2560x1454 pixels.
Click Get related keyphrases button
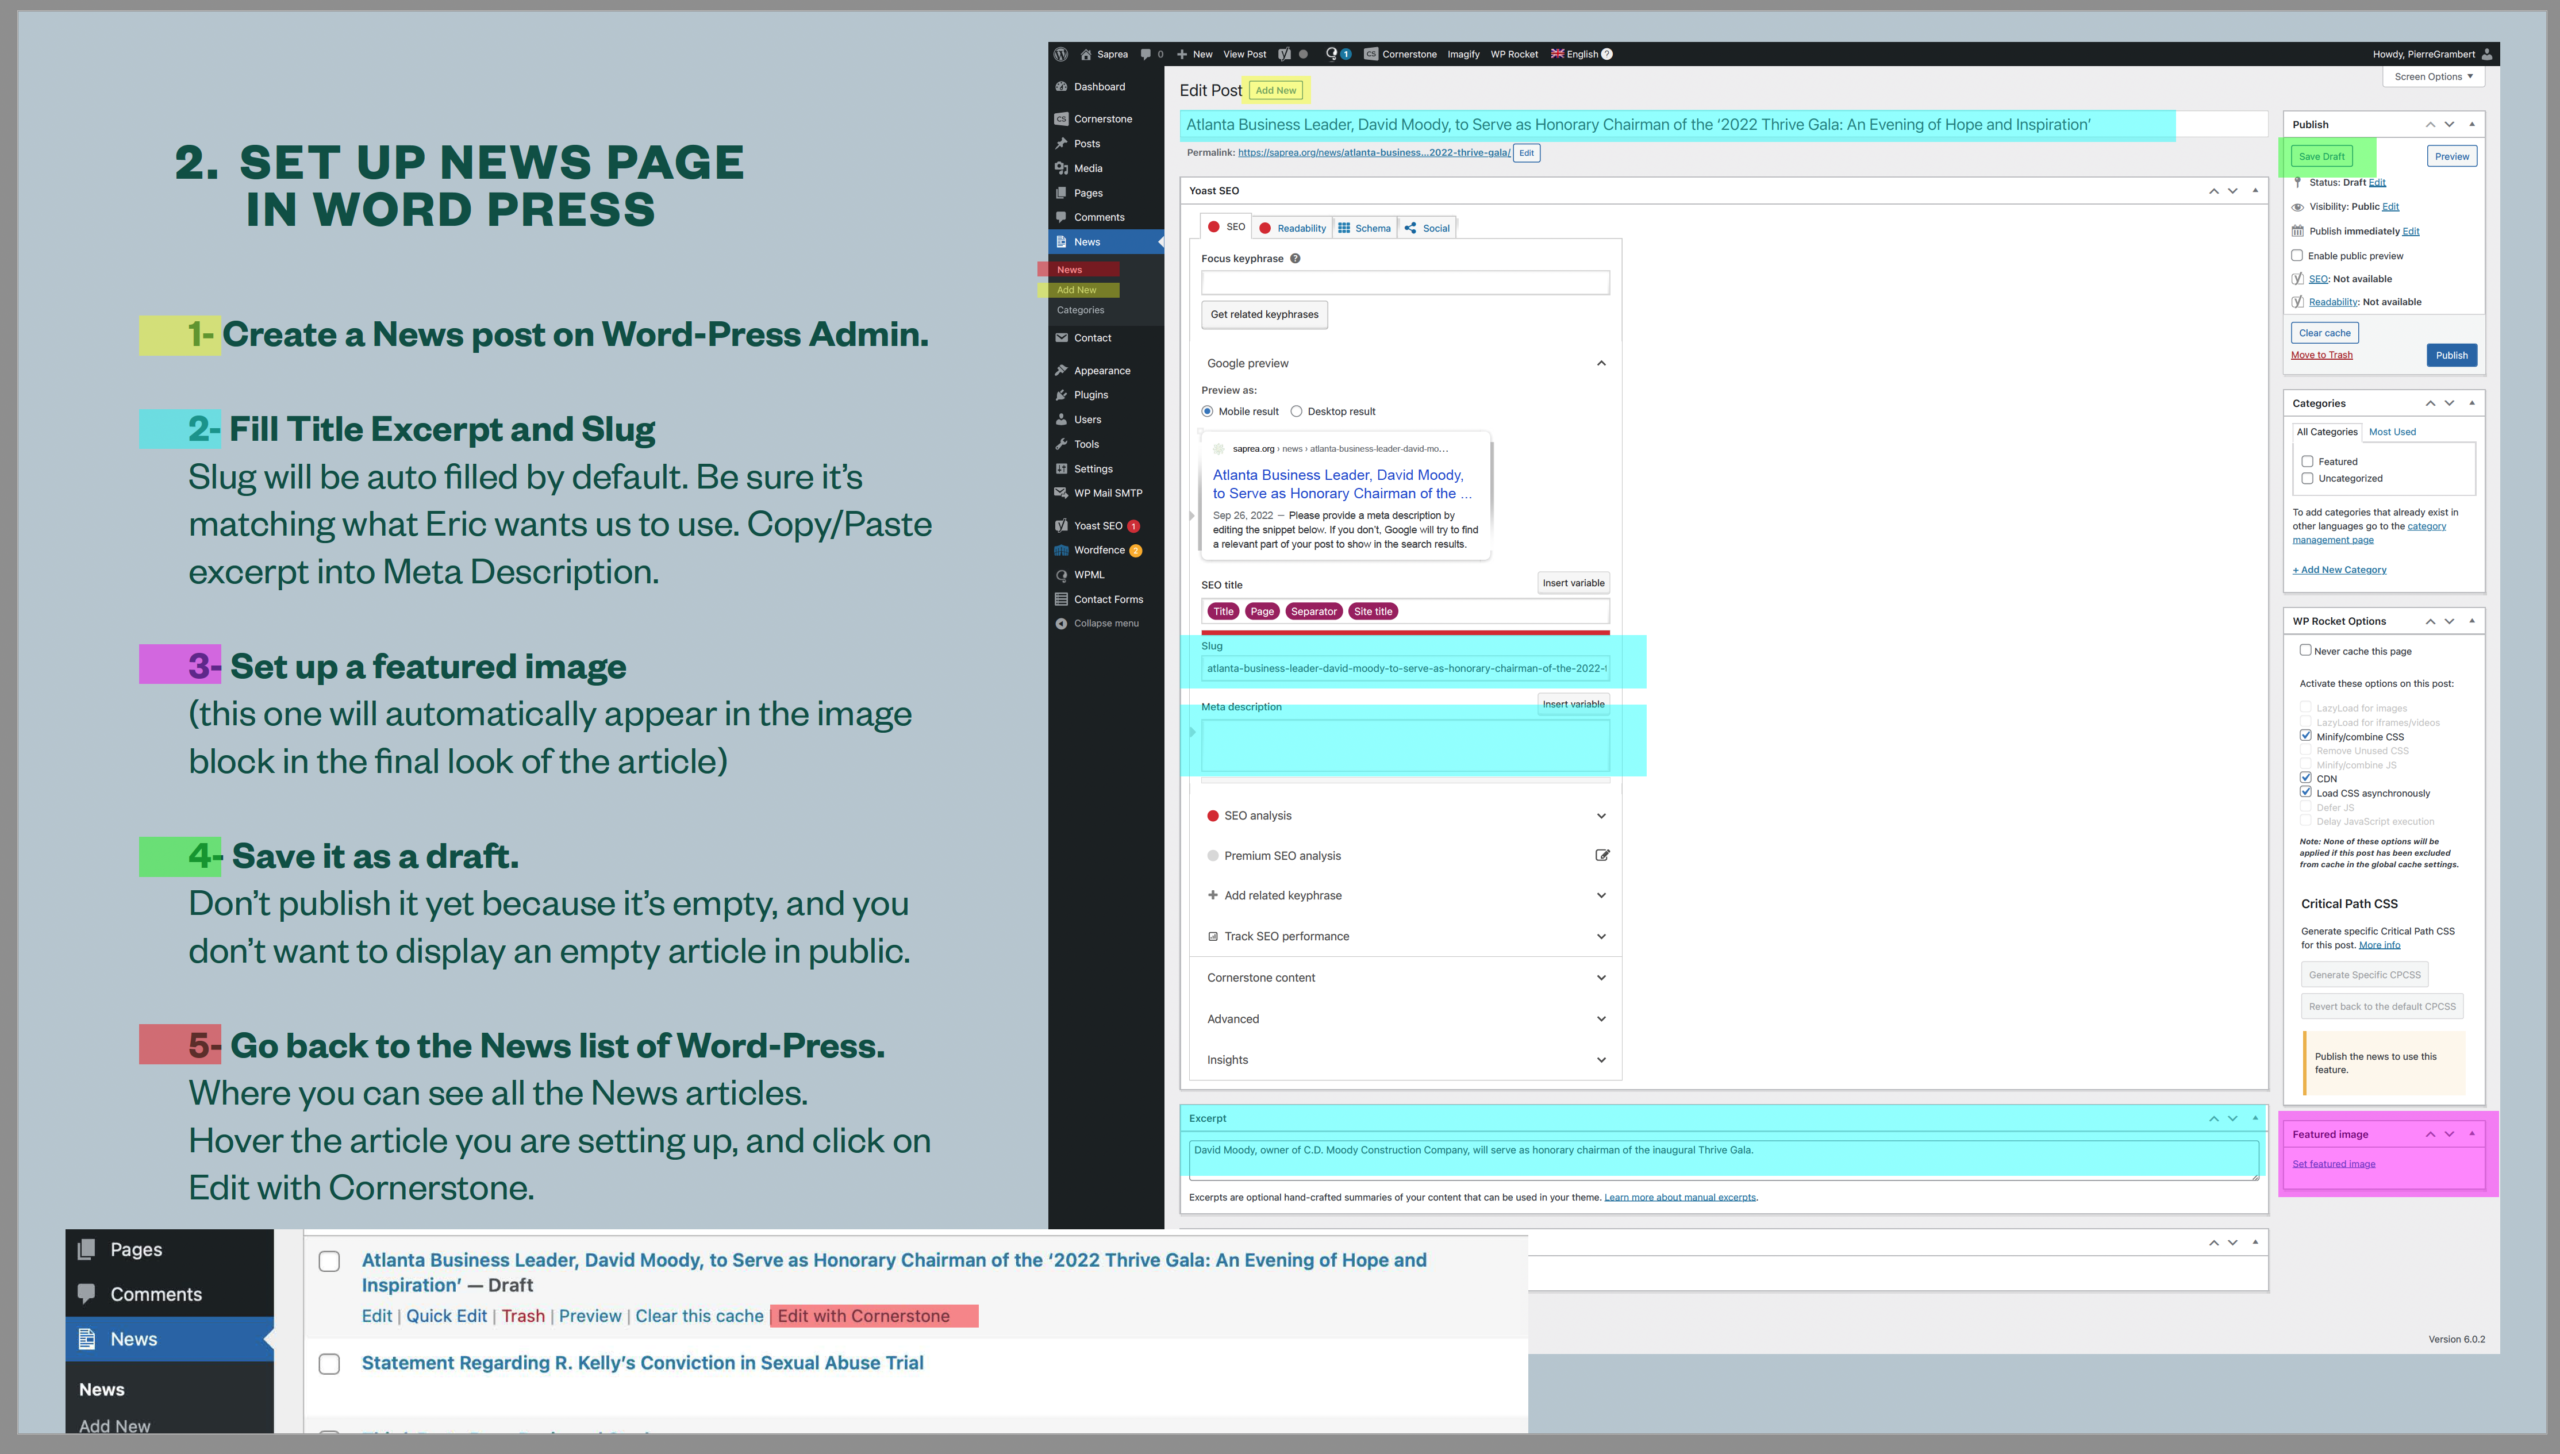point(1264,314)
